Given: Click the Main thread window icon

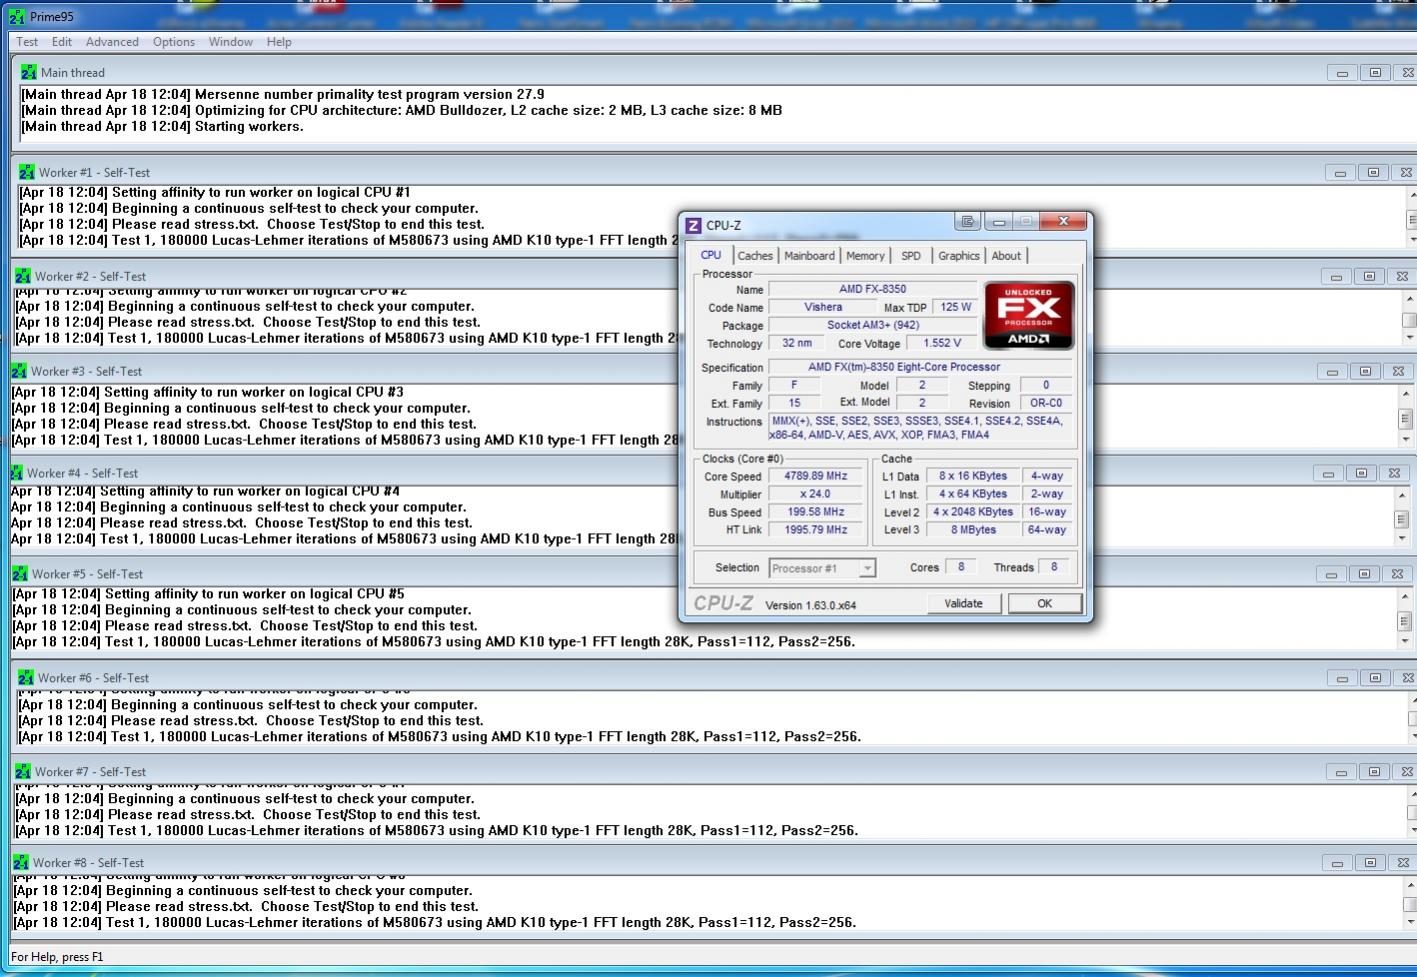Looking at the screenshot, I should point(28,72).
